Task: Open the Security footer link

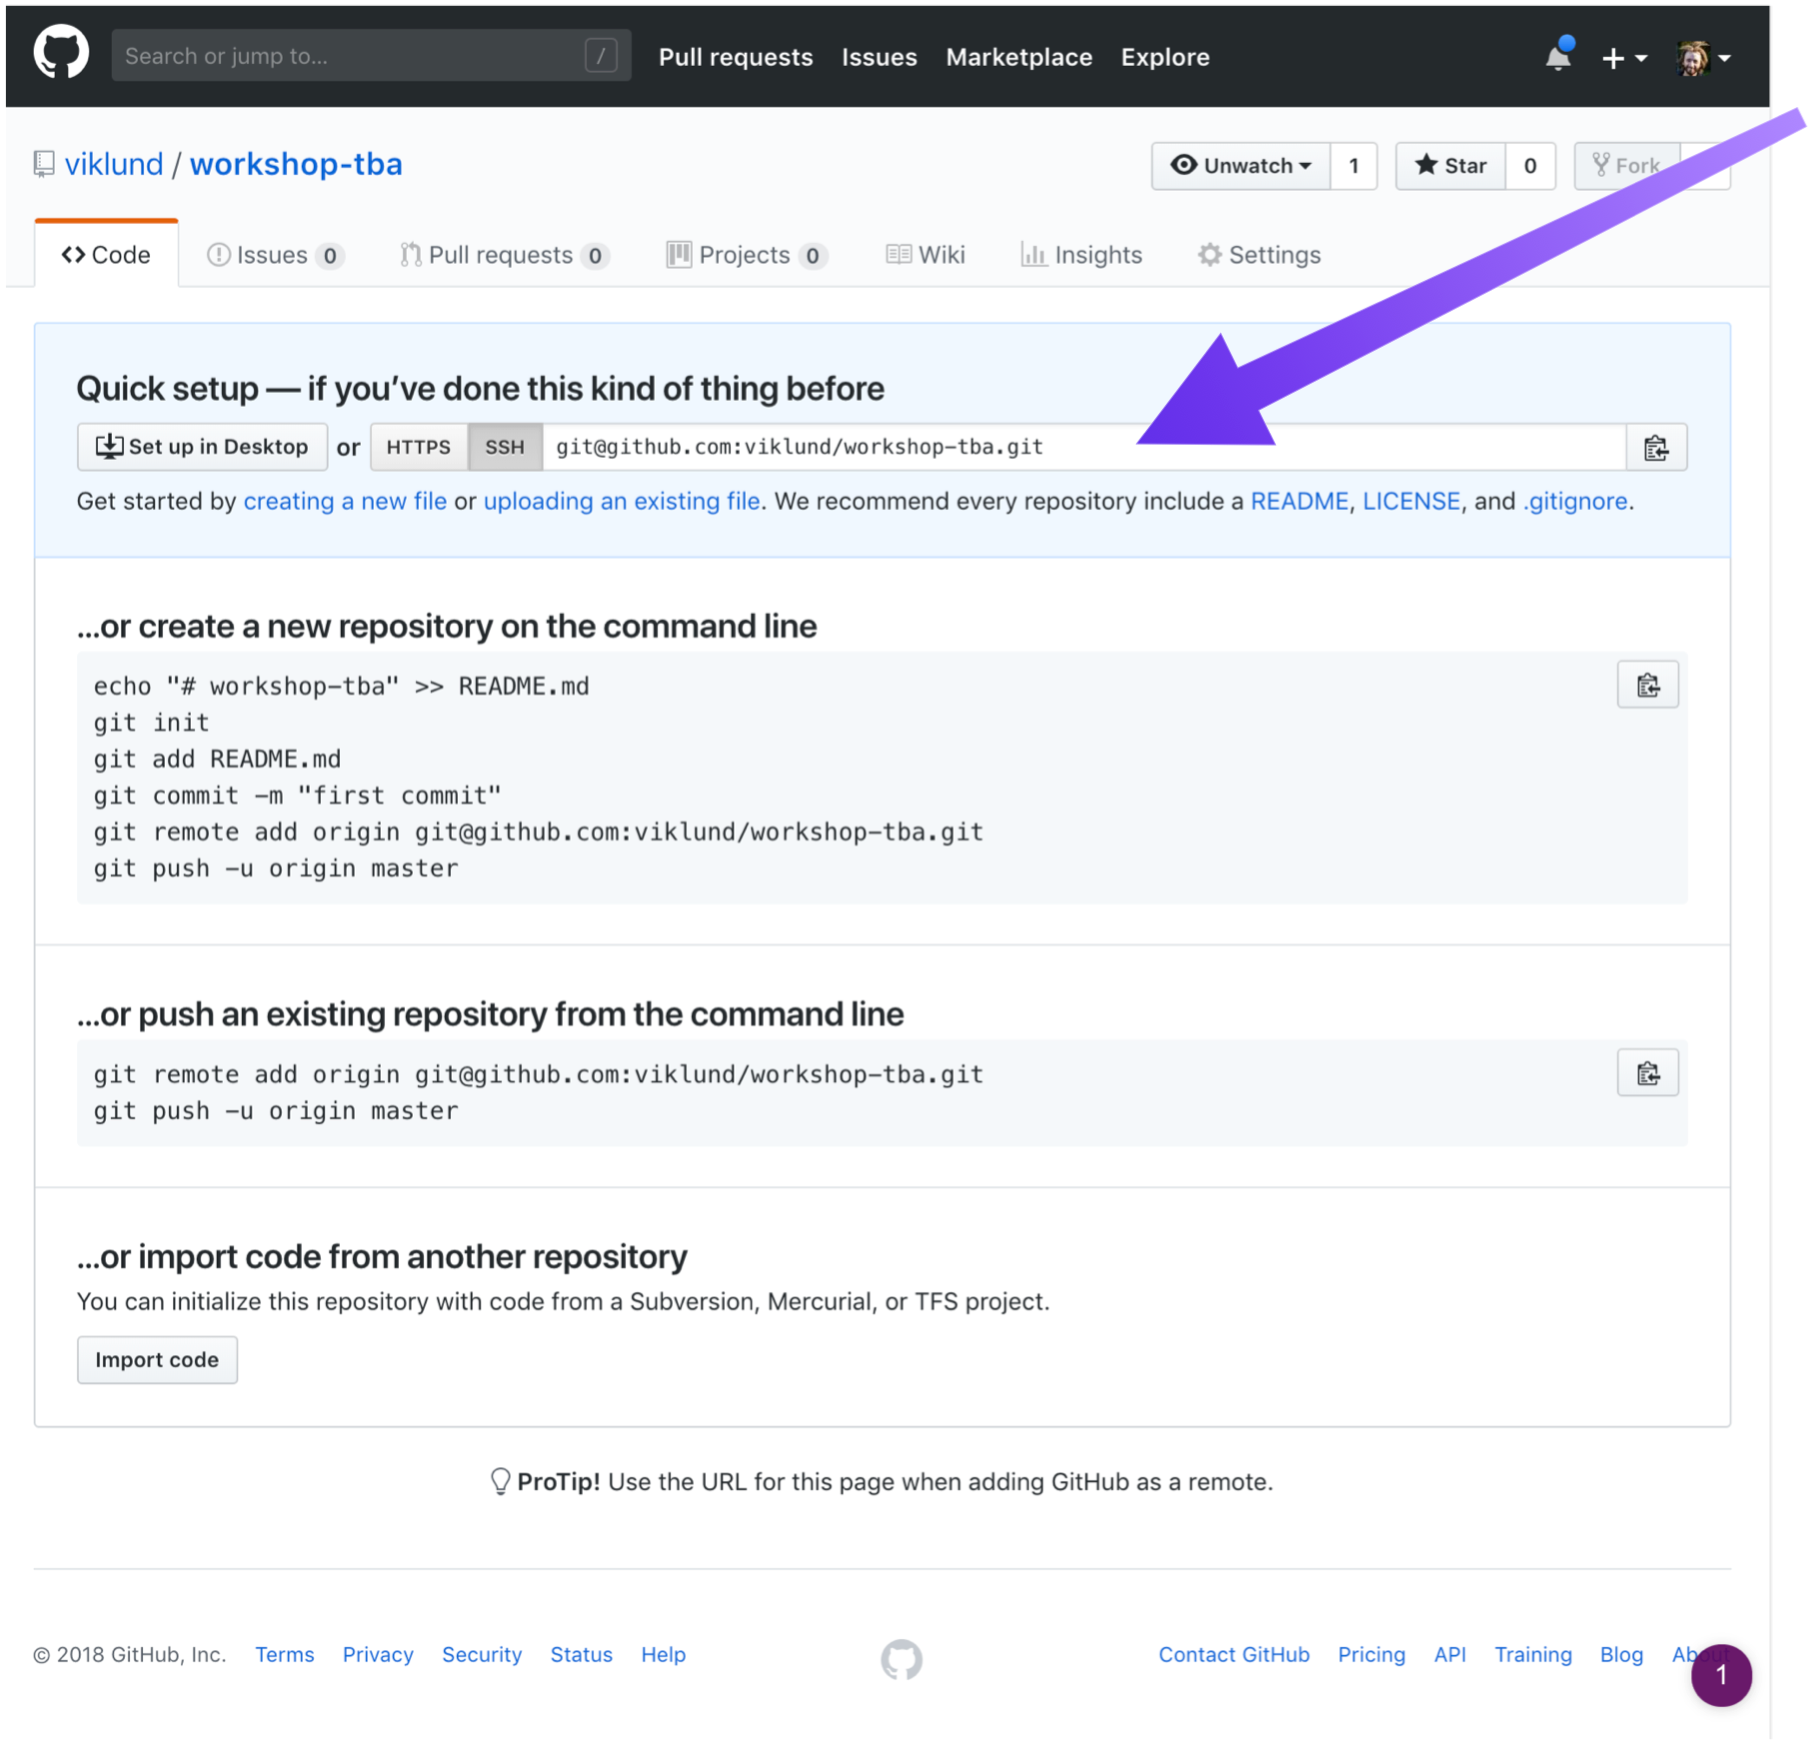Action: [x=482, y=1655]
